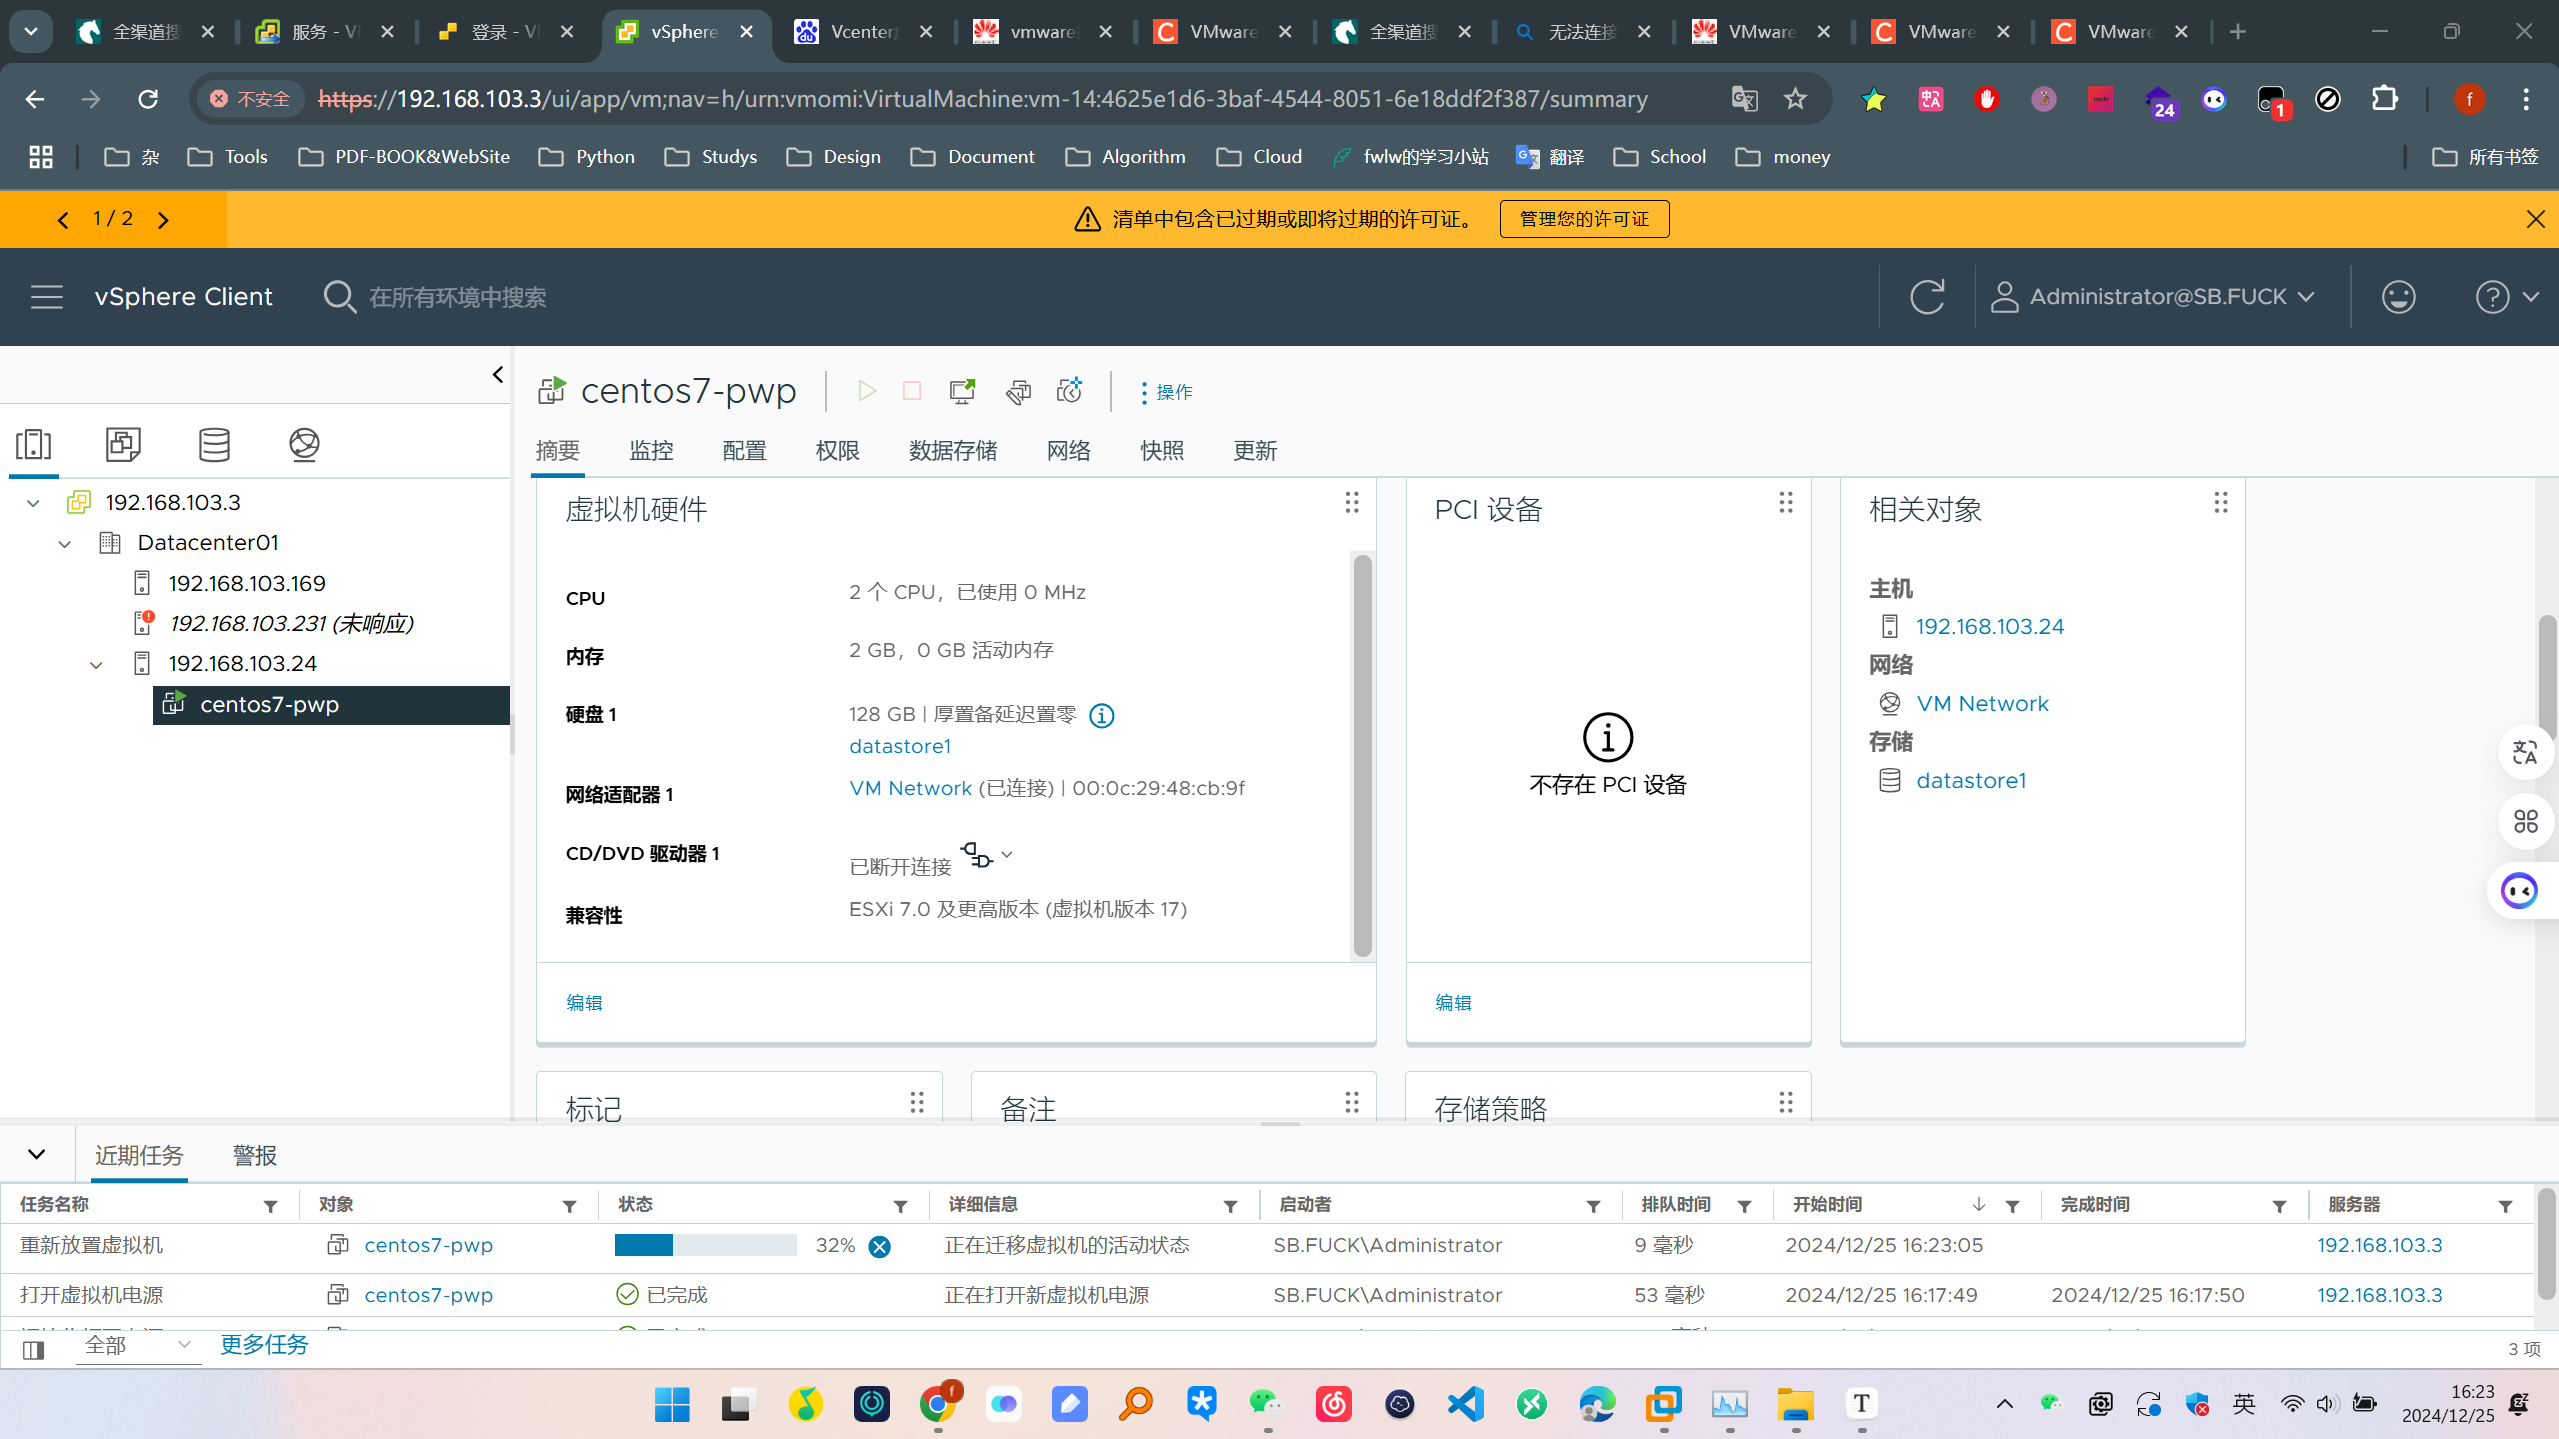Open the Storage inventory view icon
This screenshot has width=2559, height=1439.
[214, 444]
